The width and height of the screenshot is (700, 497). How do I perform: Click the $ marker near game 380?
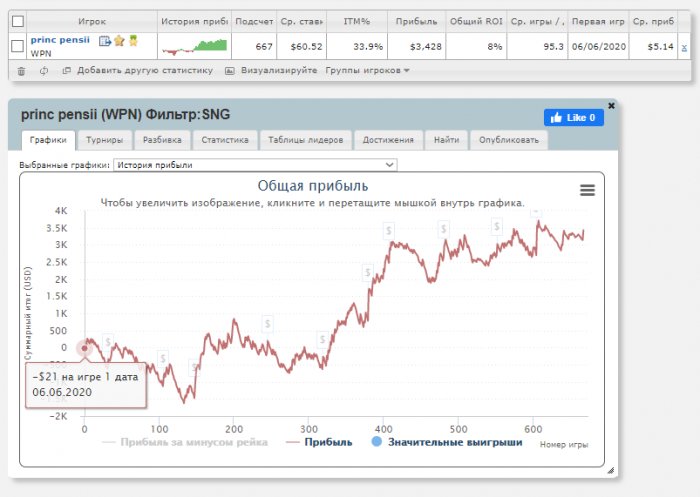tap(367, 271)
